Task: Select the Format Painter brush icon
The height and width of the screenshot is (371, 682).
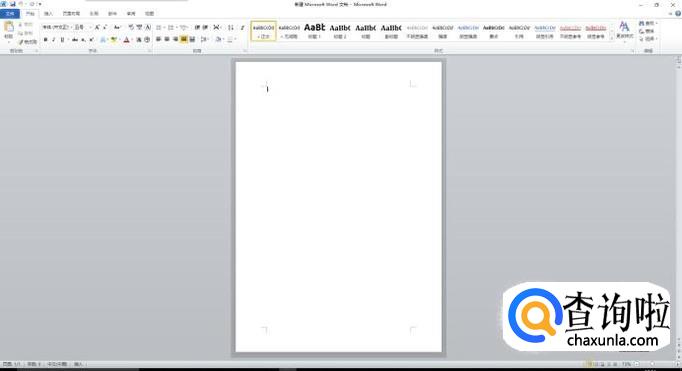Action: (x=21, y=42)
